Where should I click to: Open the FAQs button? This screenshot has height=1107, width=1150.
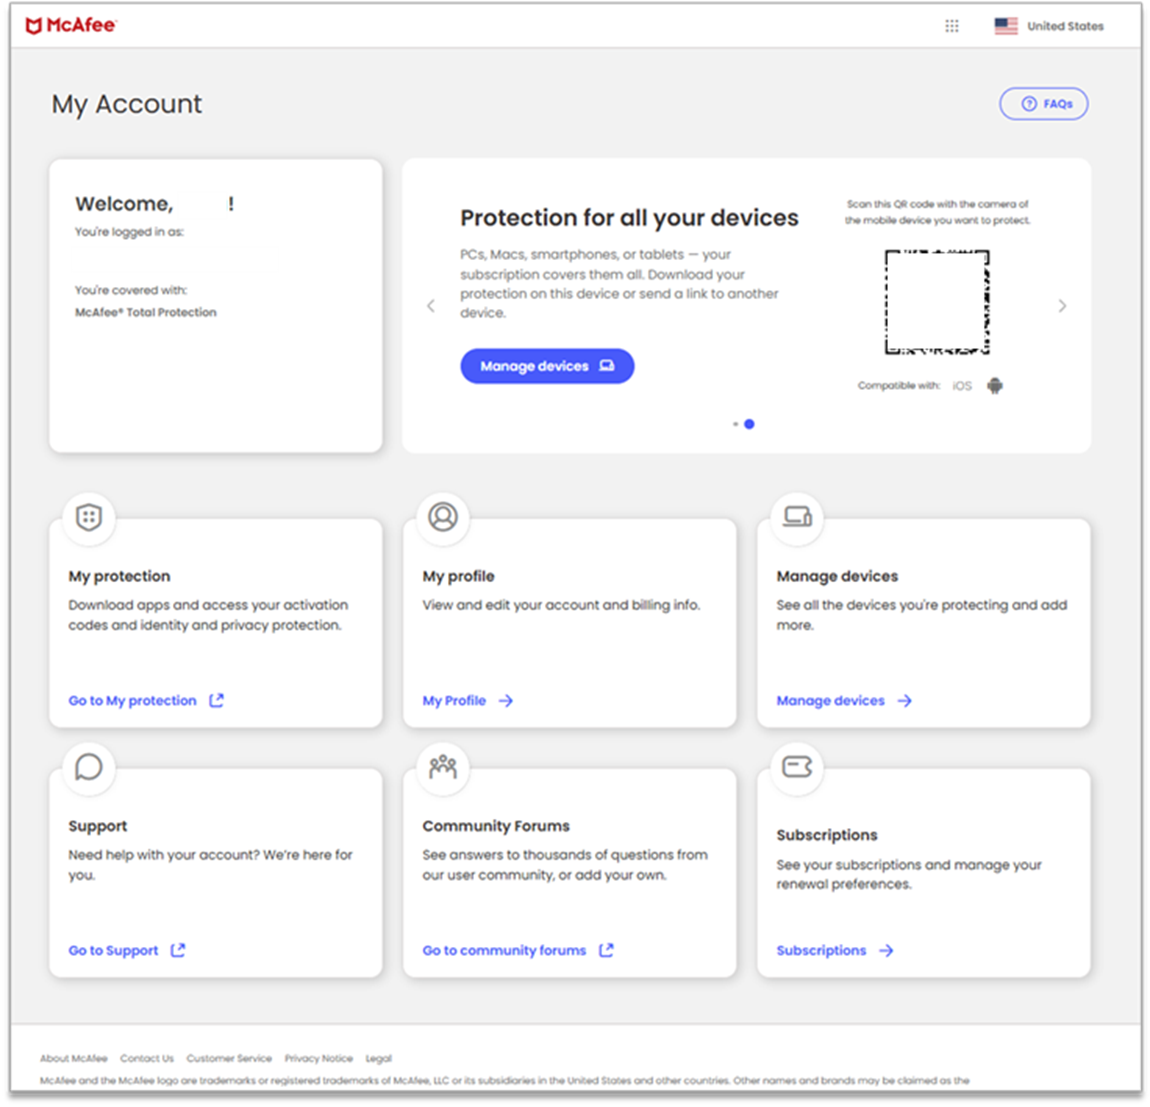coord(1044,104)
